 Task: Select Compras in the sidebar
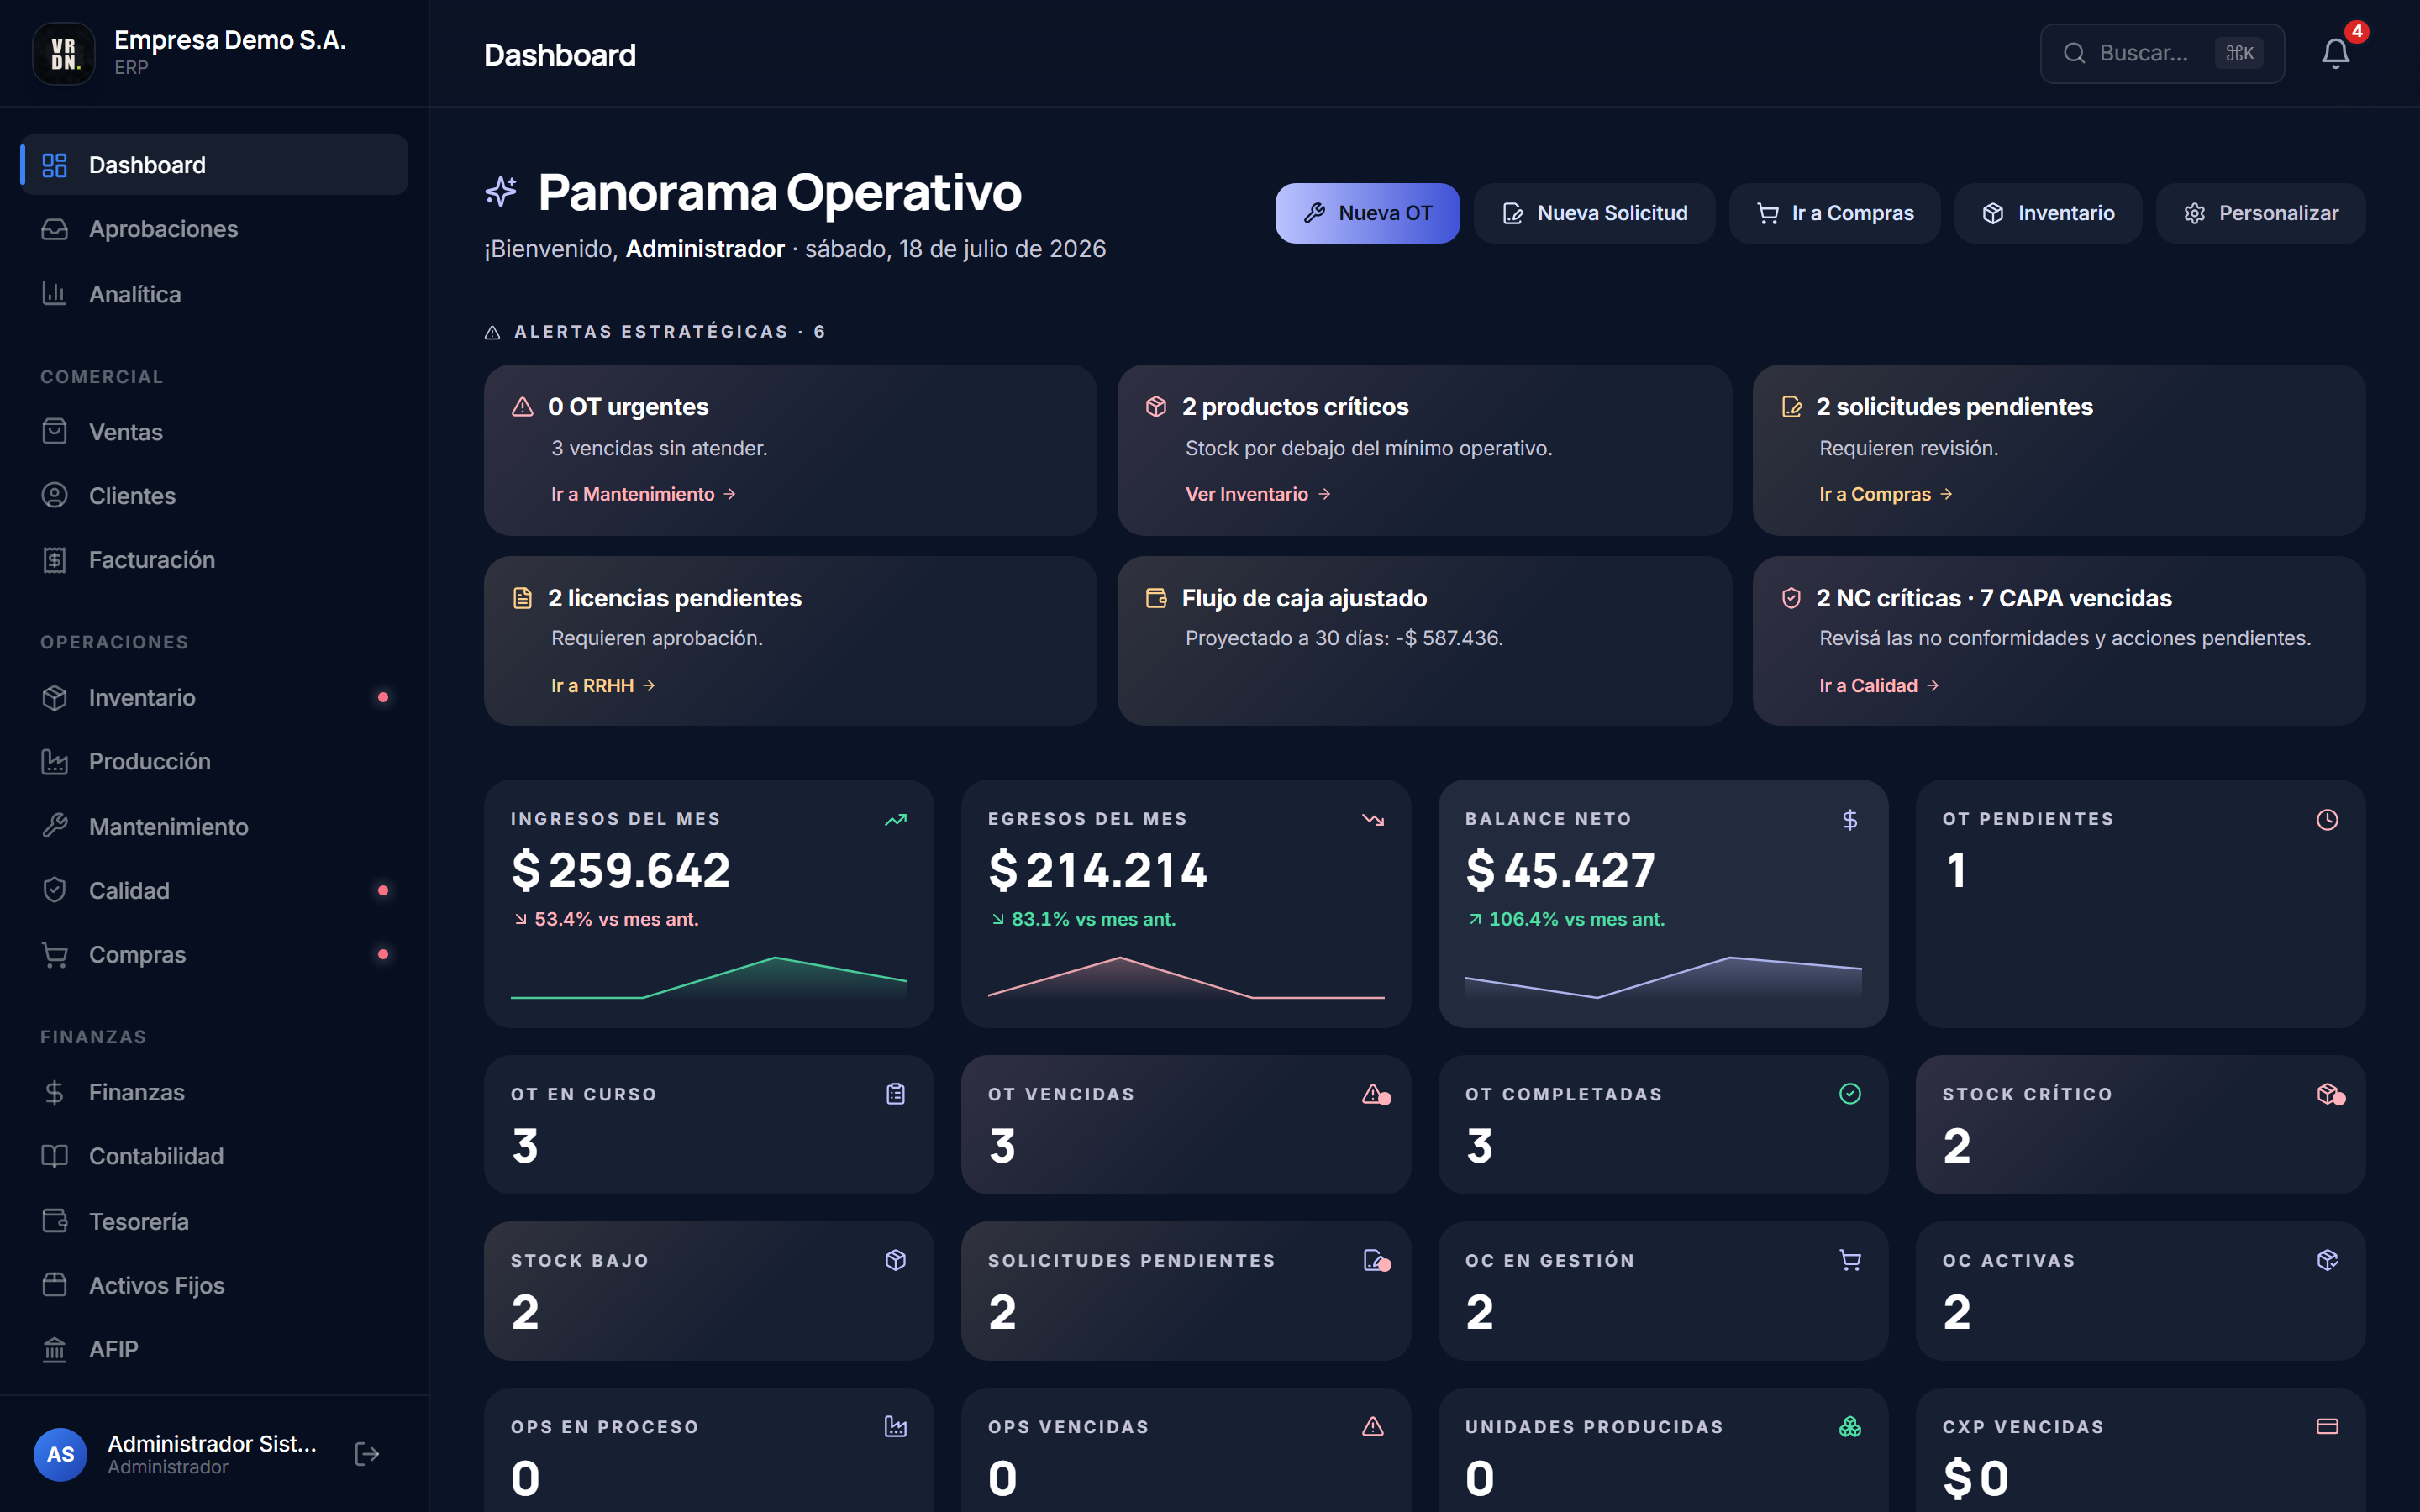(214, 955)
